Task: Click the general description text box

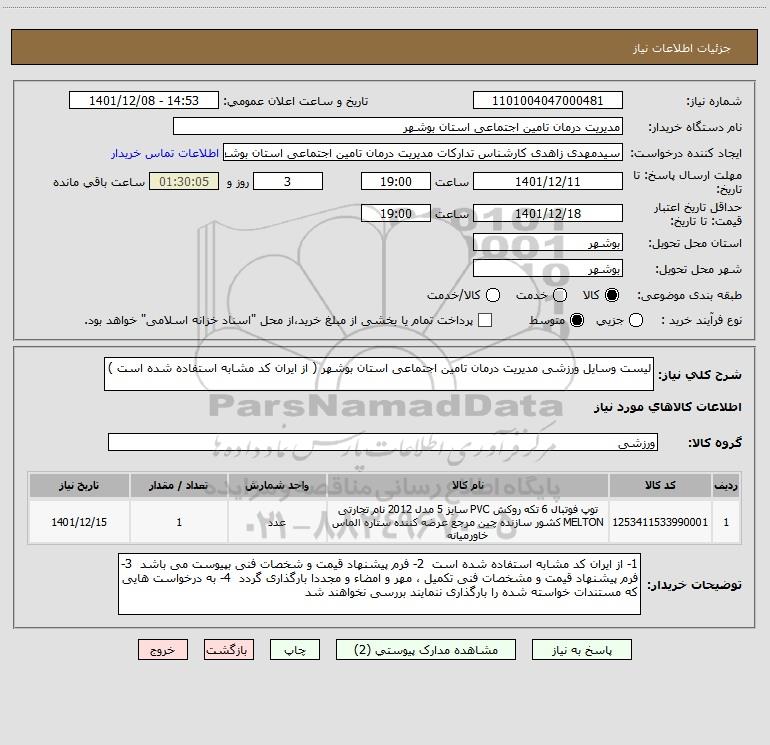Action: [379, 374]
